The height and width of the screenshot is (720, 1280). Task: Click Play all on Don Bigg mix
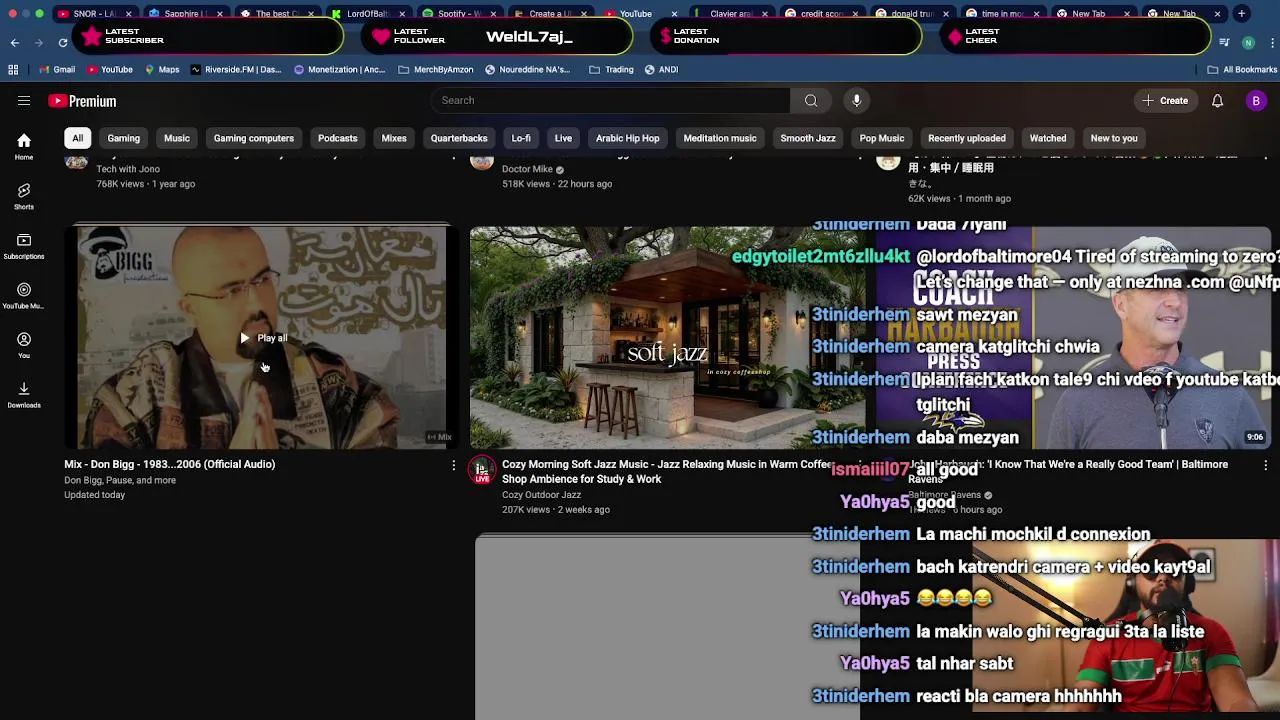264,338
